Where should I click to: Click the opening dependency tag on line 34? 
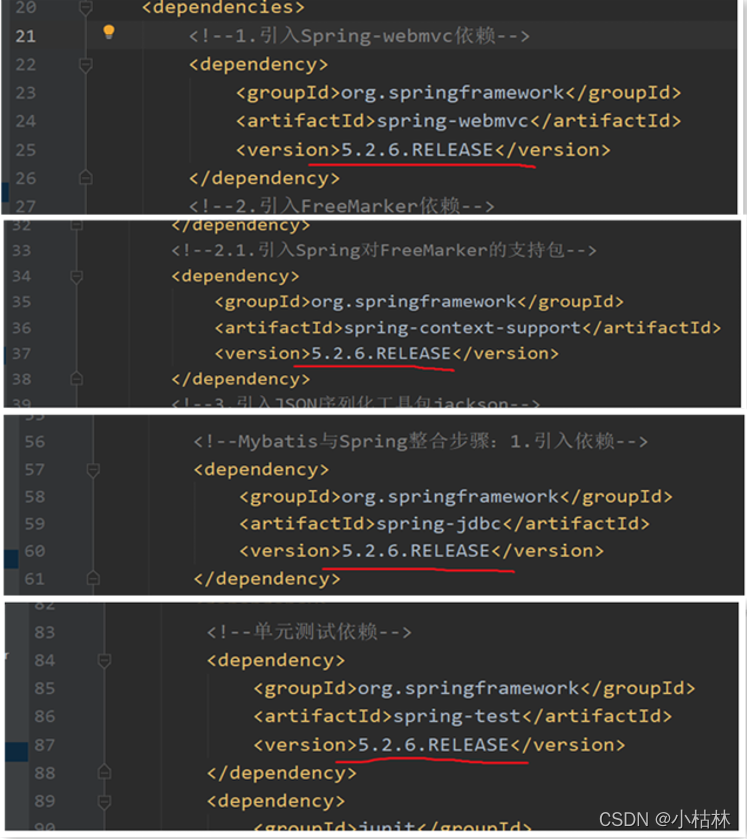point(235,276)
